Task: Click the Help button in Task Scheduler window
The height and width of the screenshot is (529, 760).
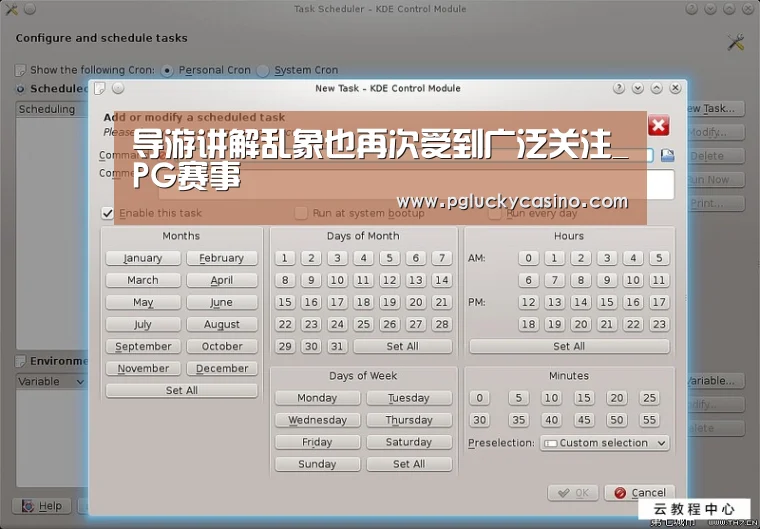Action: tap(42, 506)
